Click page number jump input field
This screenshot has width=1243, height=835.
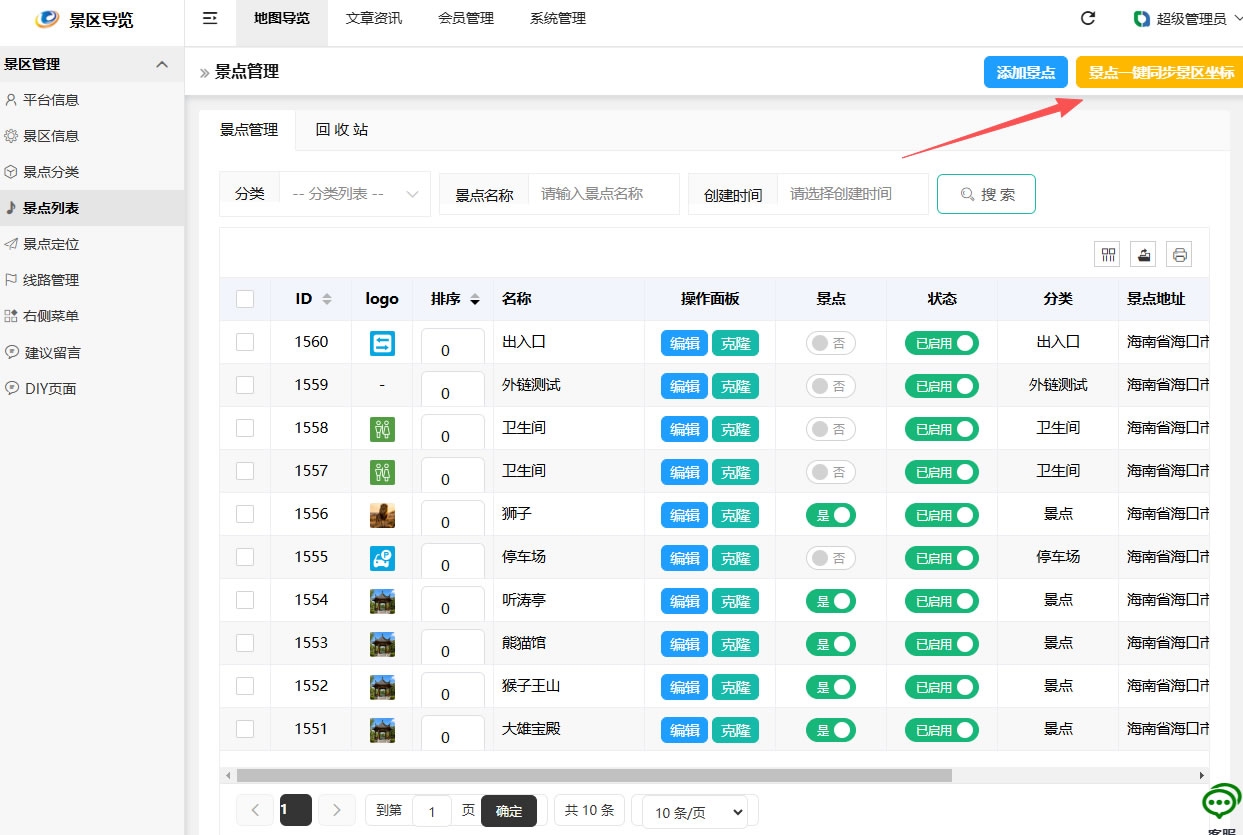click(x=432, y=812)
